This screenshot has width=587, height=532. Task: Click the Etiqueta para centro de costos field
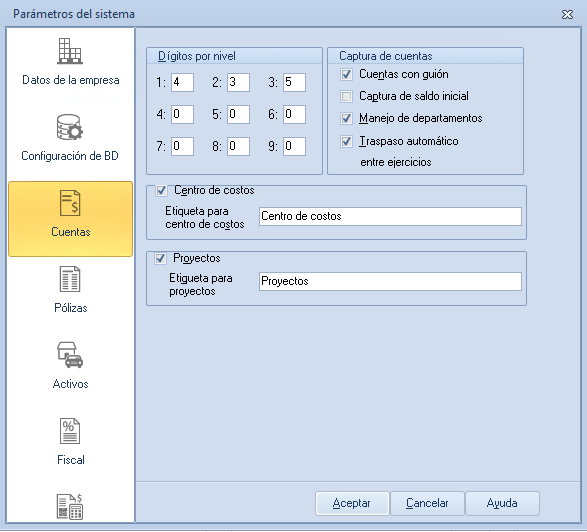[390, 216]
